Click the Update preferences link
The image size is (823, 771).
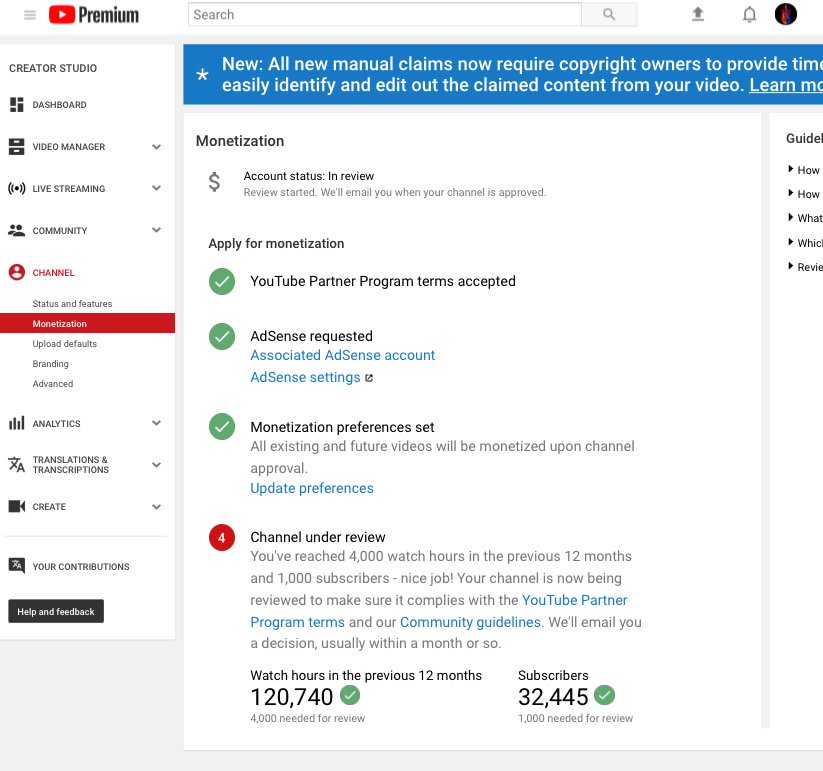[x=312, y=488]
